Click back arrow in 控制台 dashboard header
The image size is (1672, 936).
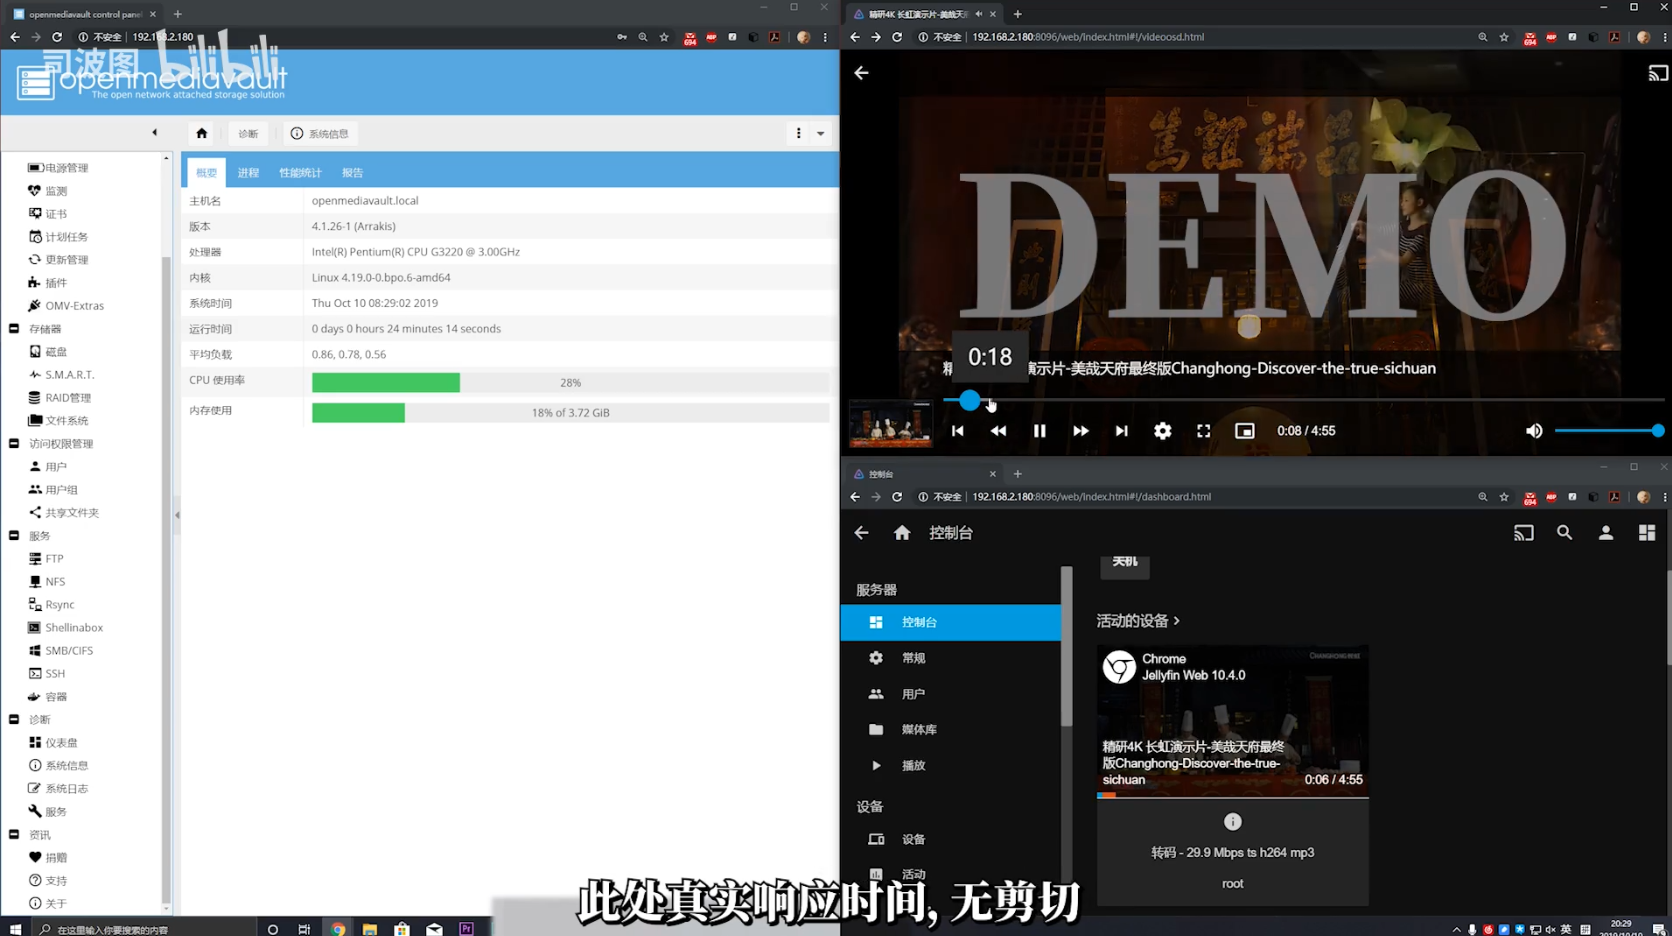tap(862, 533)
